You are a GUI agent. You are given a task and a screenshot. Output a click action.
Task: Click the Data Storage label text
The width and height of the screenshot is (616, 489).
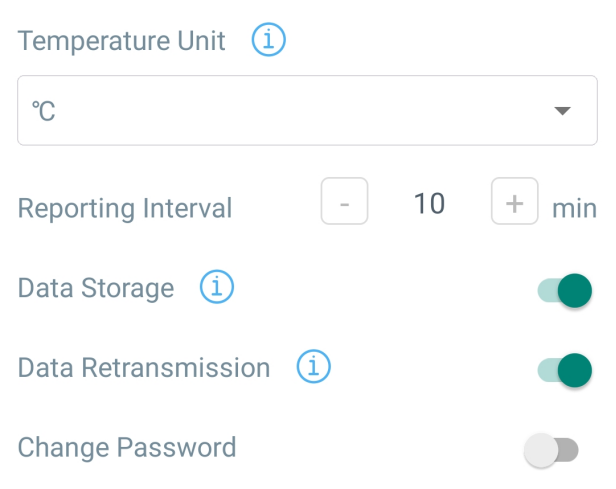coord(96,288)
